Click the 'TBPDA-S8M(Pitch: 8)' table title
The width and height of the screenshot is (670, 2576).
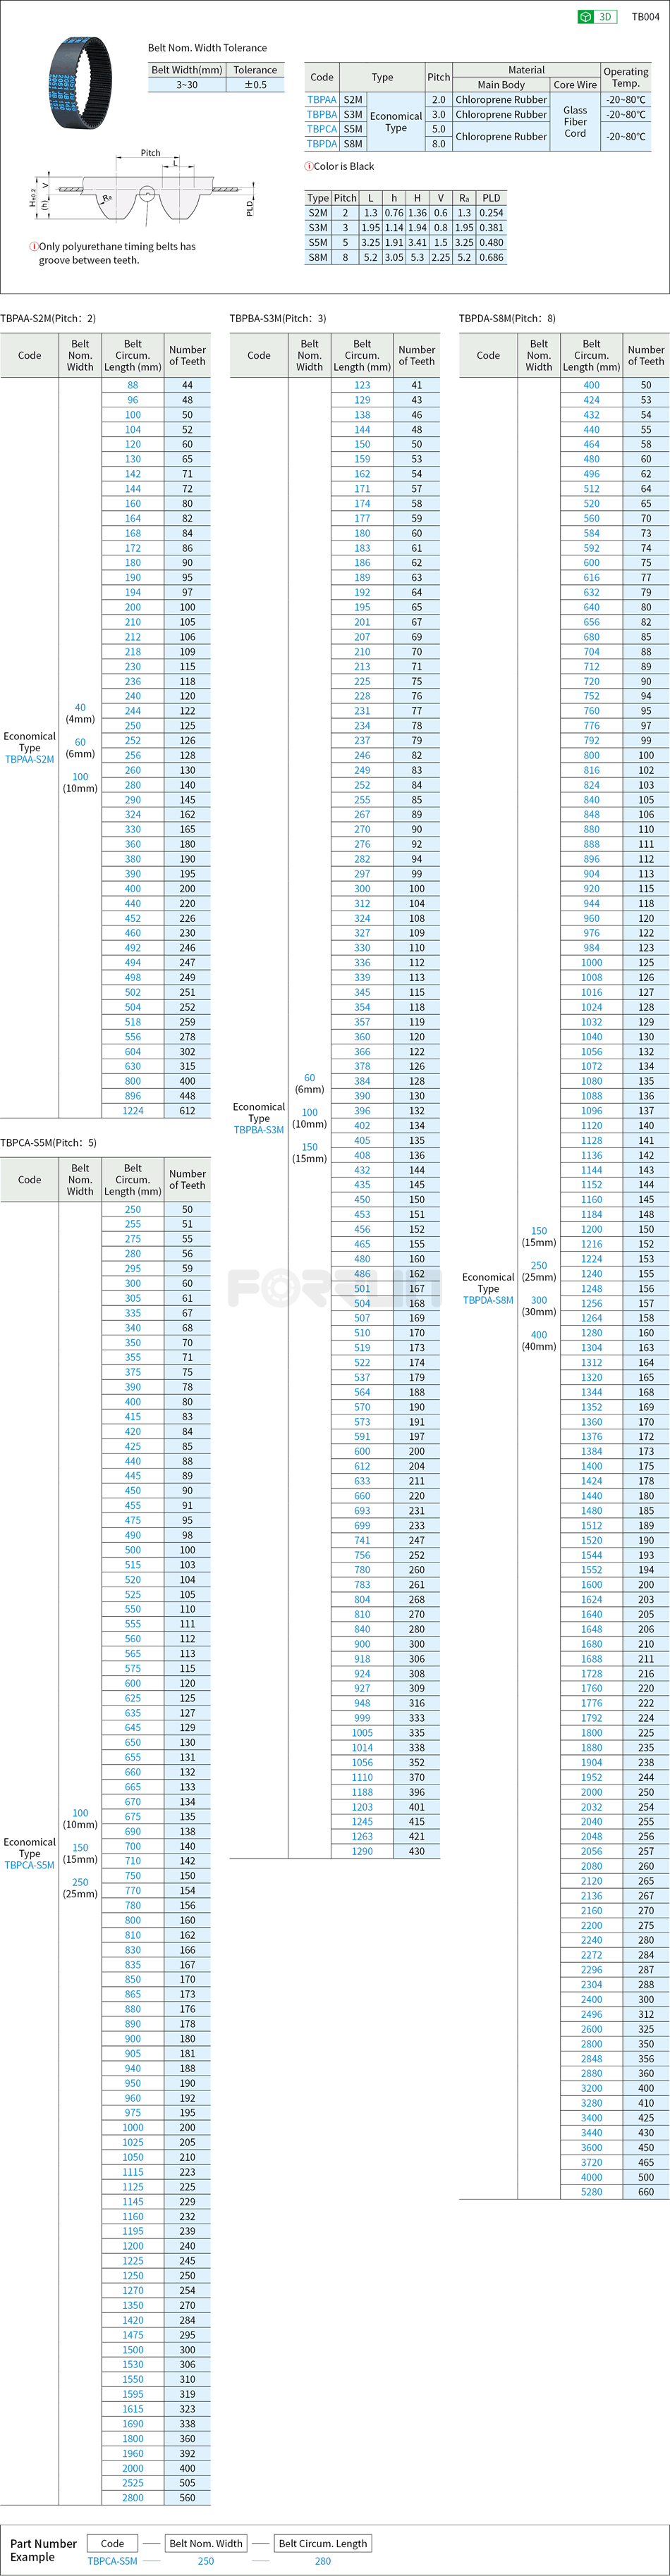[x=507, y=318]
